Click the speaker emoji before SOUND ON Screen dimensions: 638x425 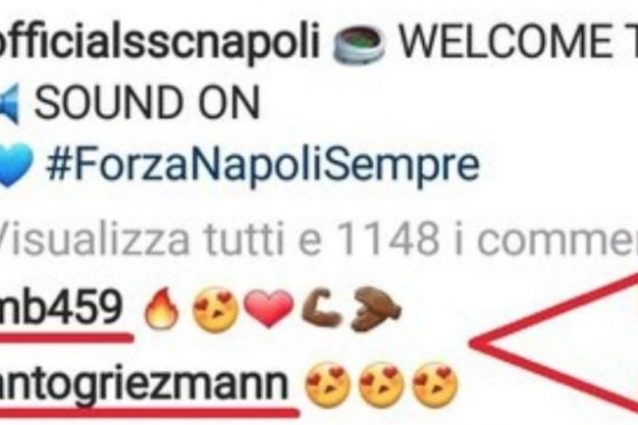tap(9, 103)
